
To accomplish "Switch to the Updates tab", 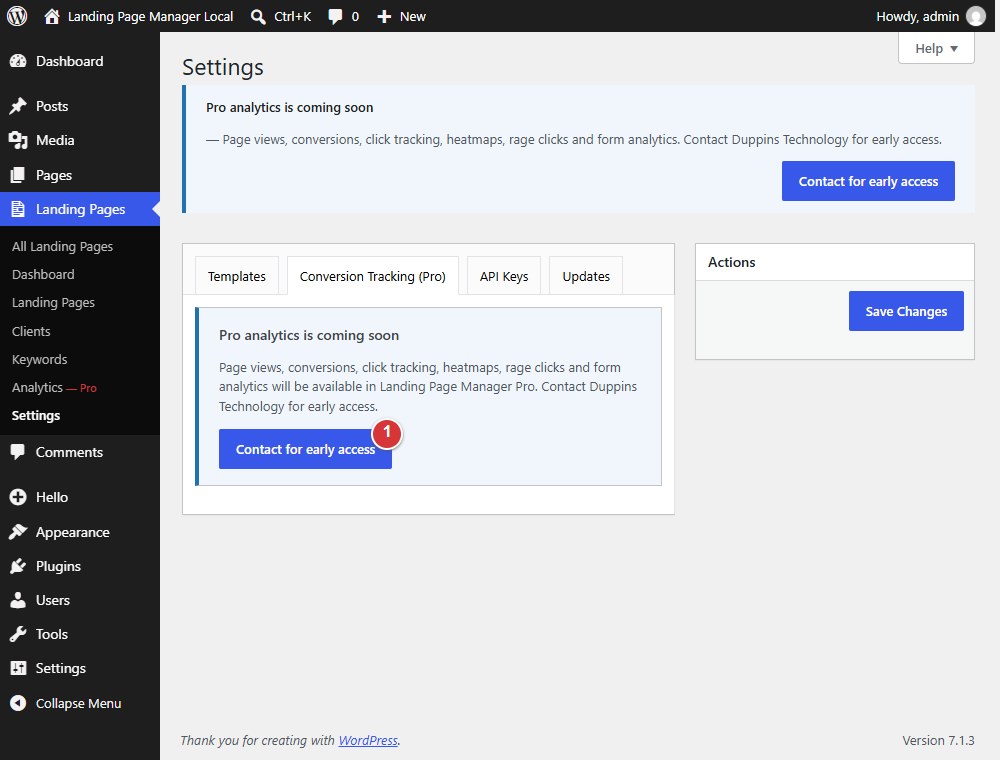I will click(585, 276).
